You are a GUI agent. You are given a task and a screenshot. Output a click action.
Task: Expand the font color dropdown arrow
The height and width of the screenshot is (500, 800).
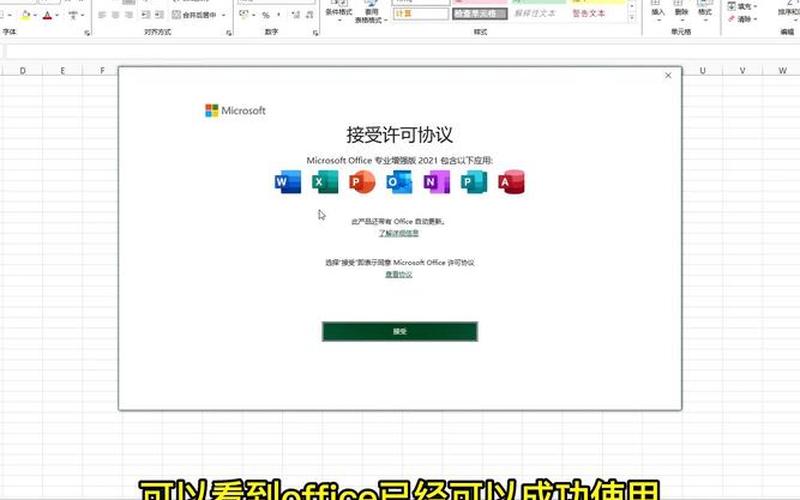point(57,15)
